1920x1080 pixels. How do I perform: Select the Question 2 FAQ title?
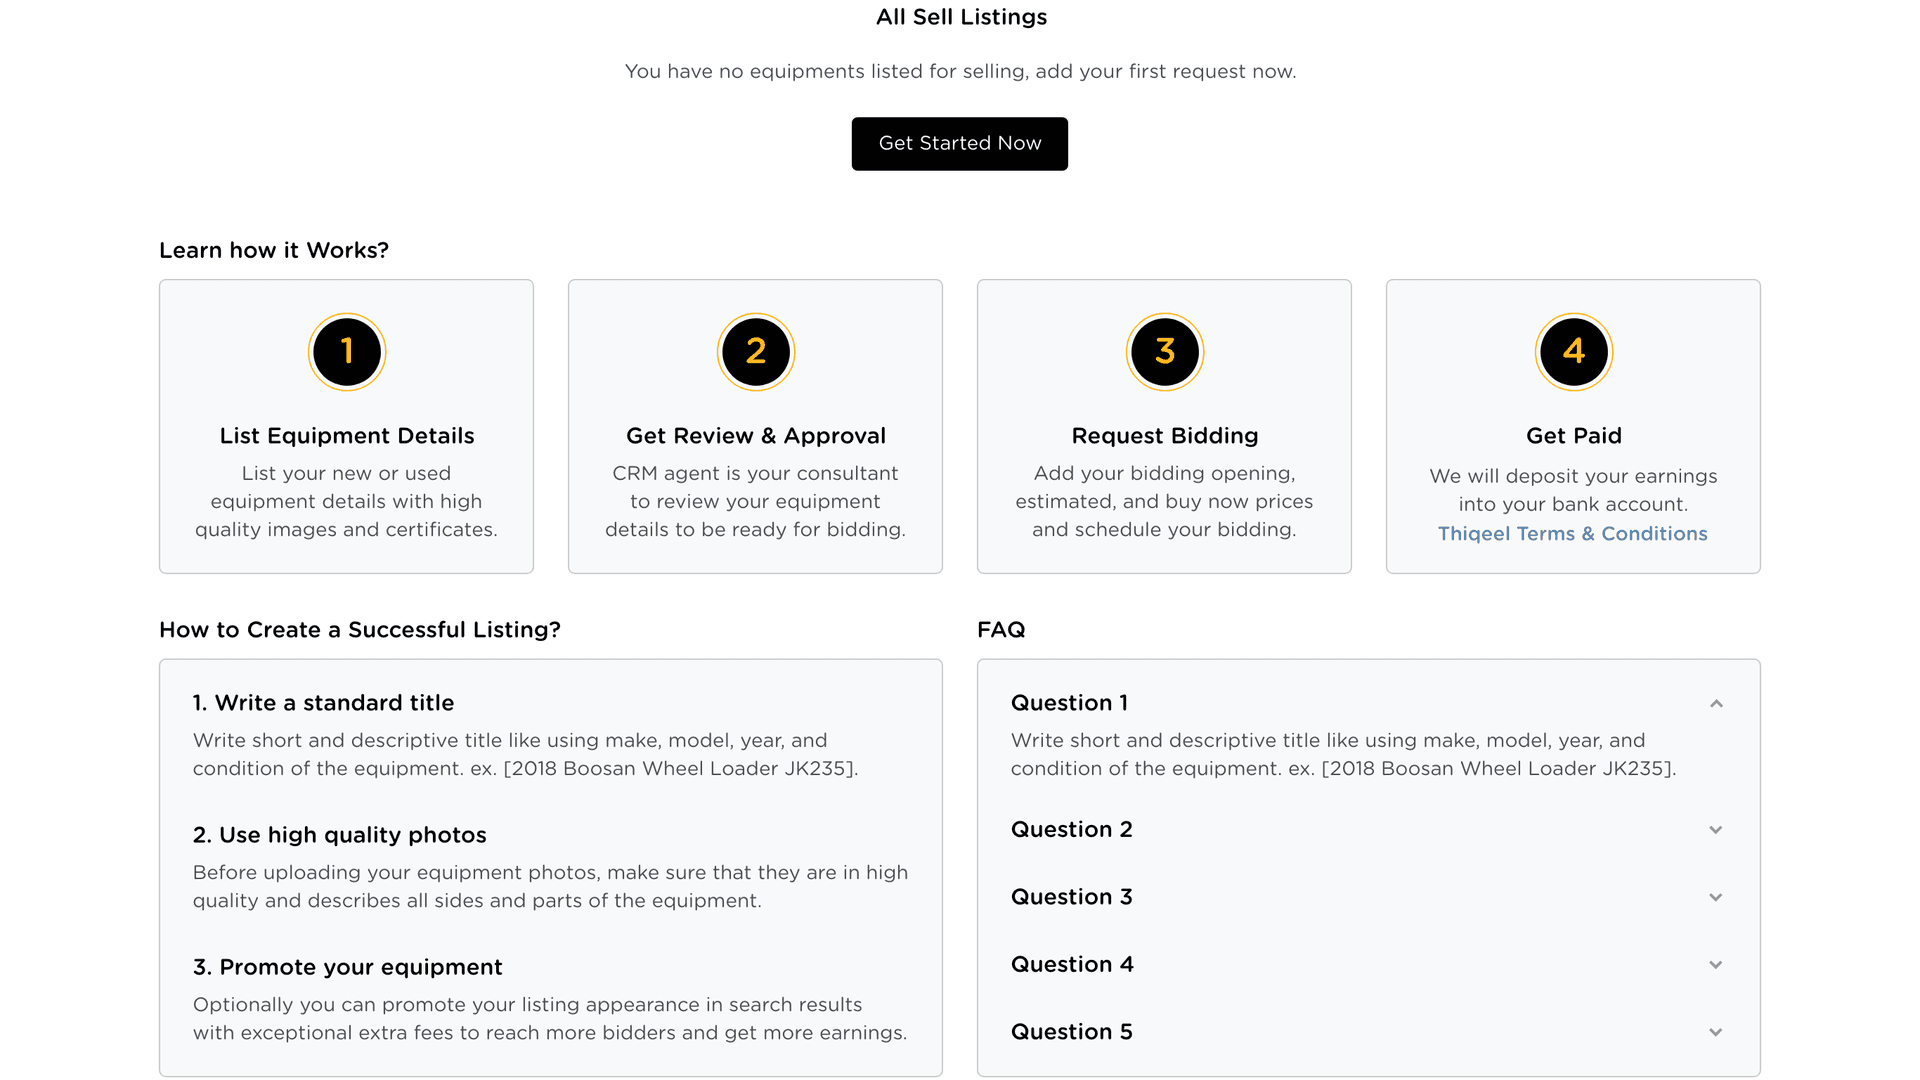pos(1072,830)
